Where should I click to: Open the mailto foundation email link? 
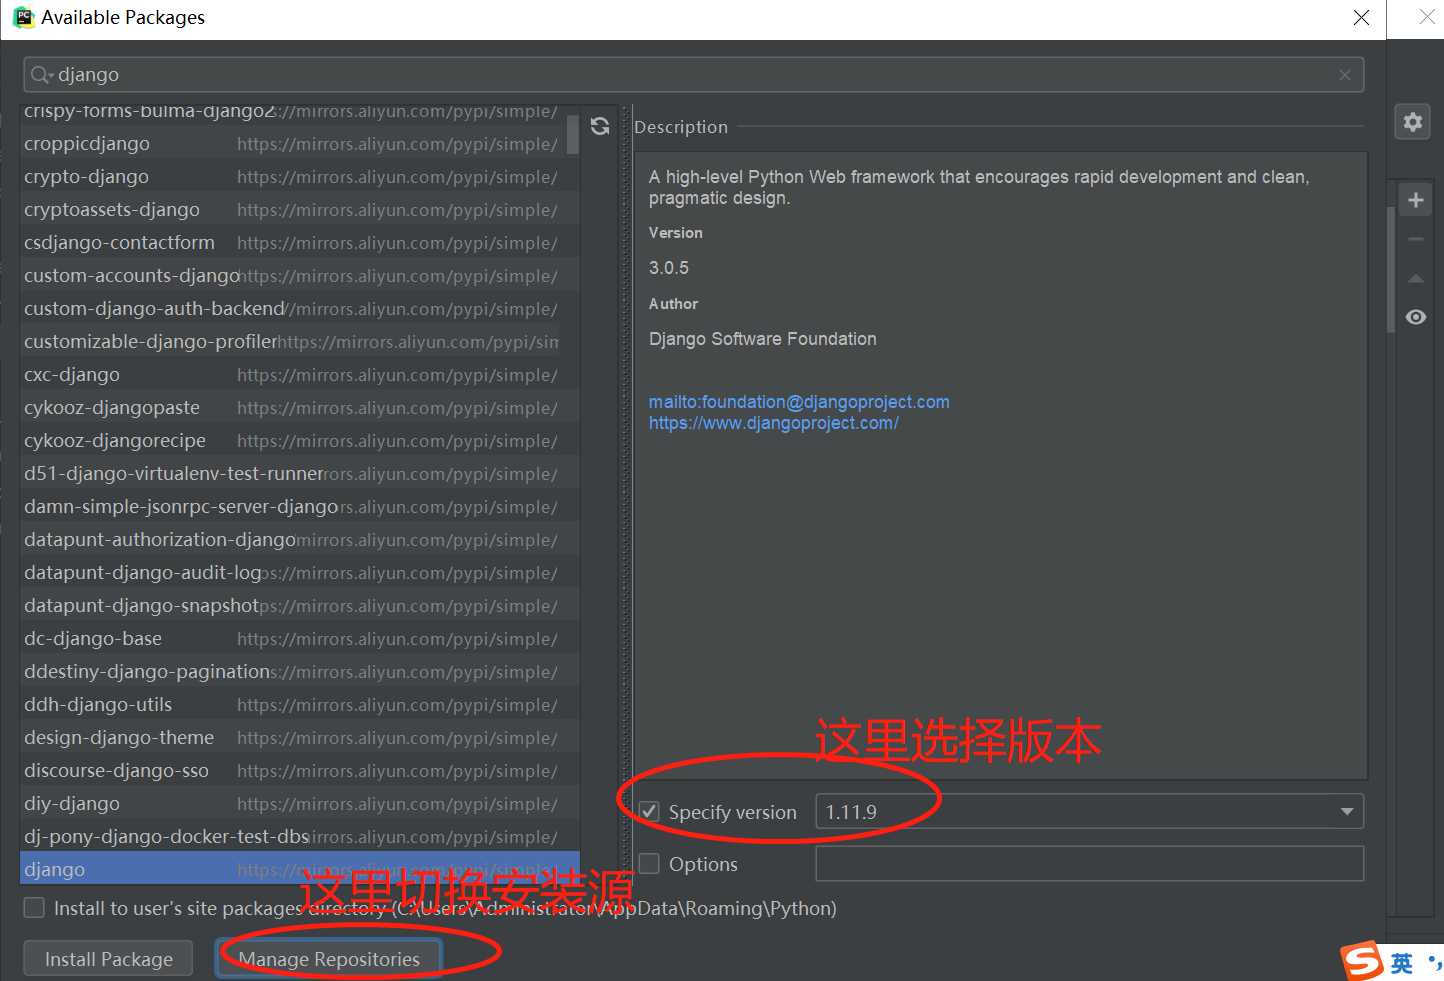coord(799,402)
